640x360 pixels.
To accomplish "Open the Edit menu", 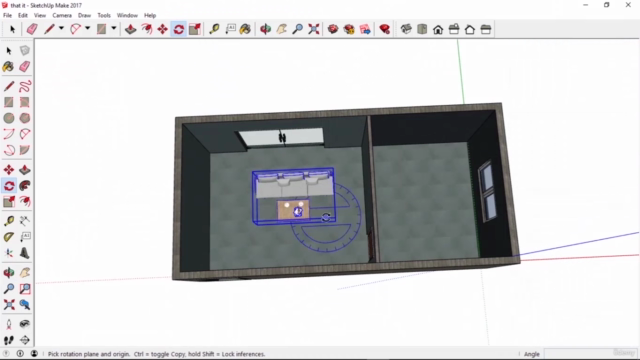I will click(22, 15).
